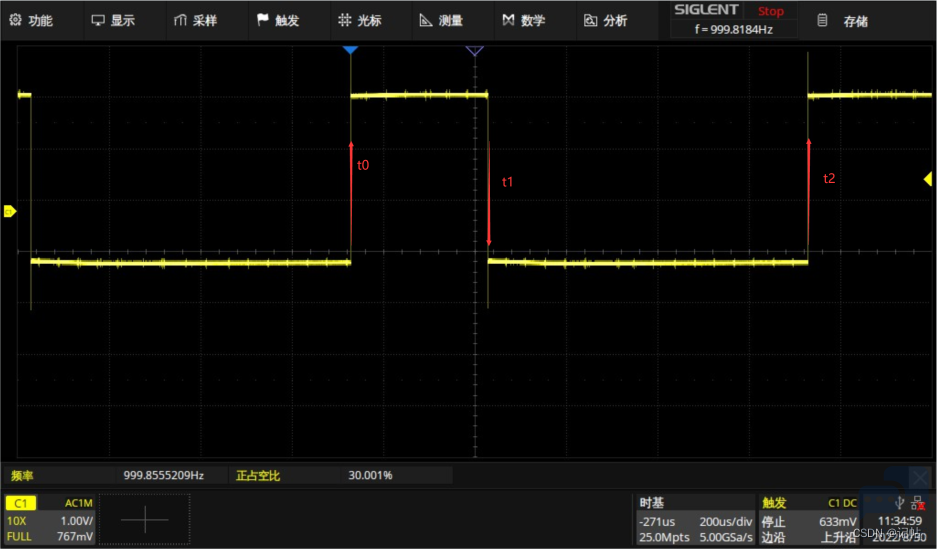
Task: Toggle the yellow C1 channel box
Action: point(21,503)
